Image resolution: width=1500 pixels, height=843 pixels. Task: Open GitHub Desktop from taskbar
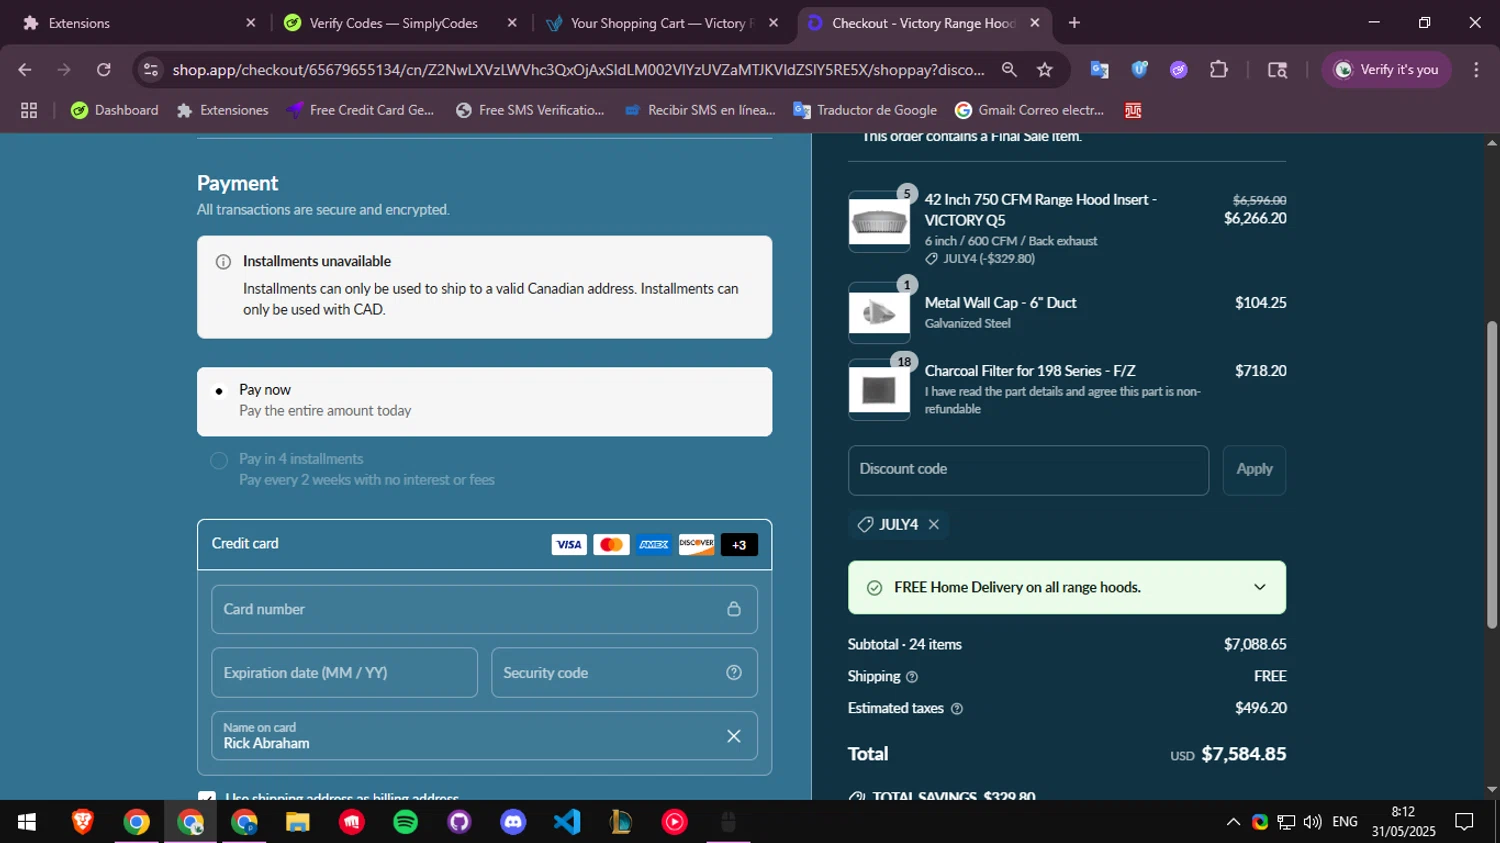(x=459, y=822)
